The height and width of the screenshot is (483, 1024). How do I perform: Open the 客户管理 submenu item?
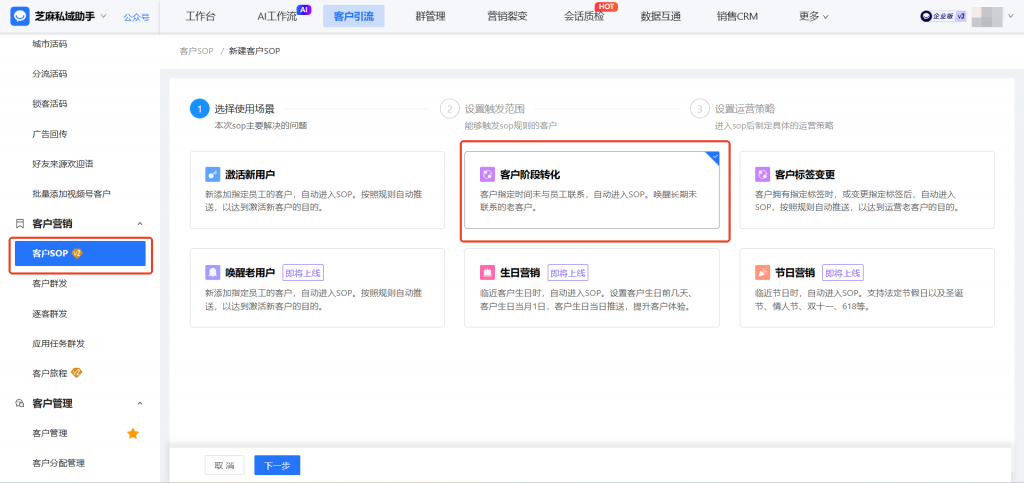point(50,433)
